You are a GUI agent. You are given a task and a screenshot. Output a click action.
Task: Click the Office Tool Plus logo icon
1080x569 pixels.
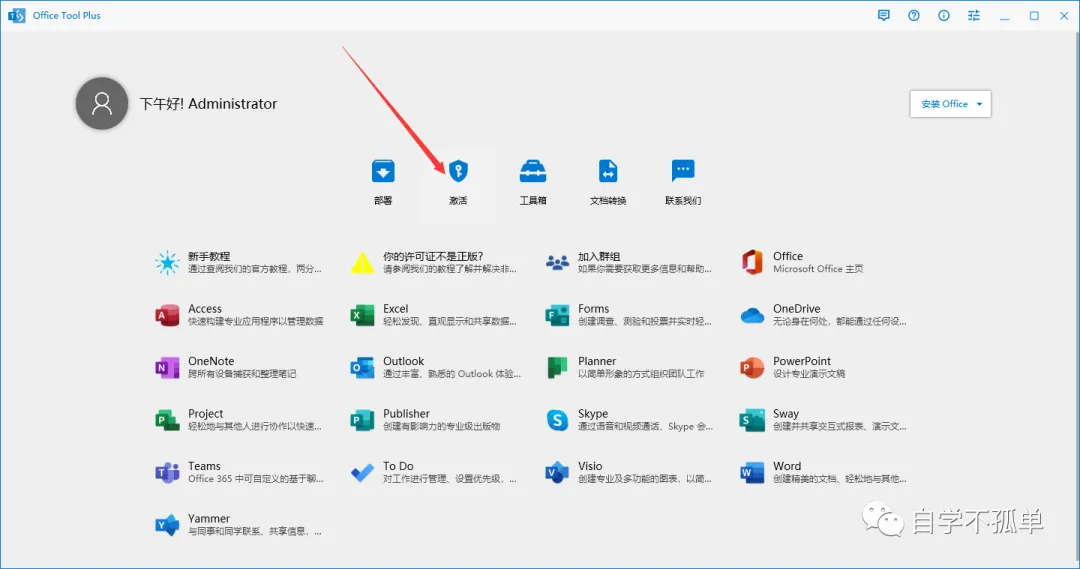point(17,15)
